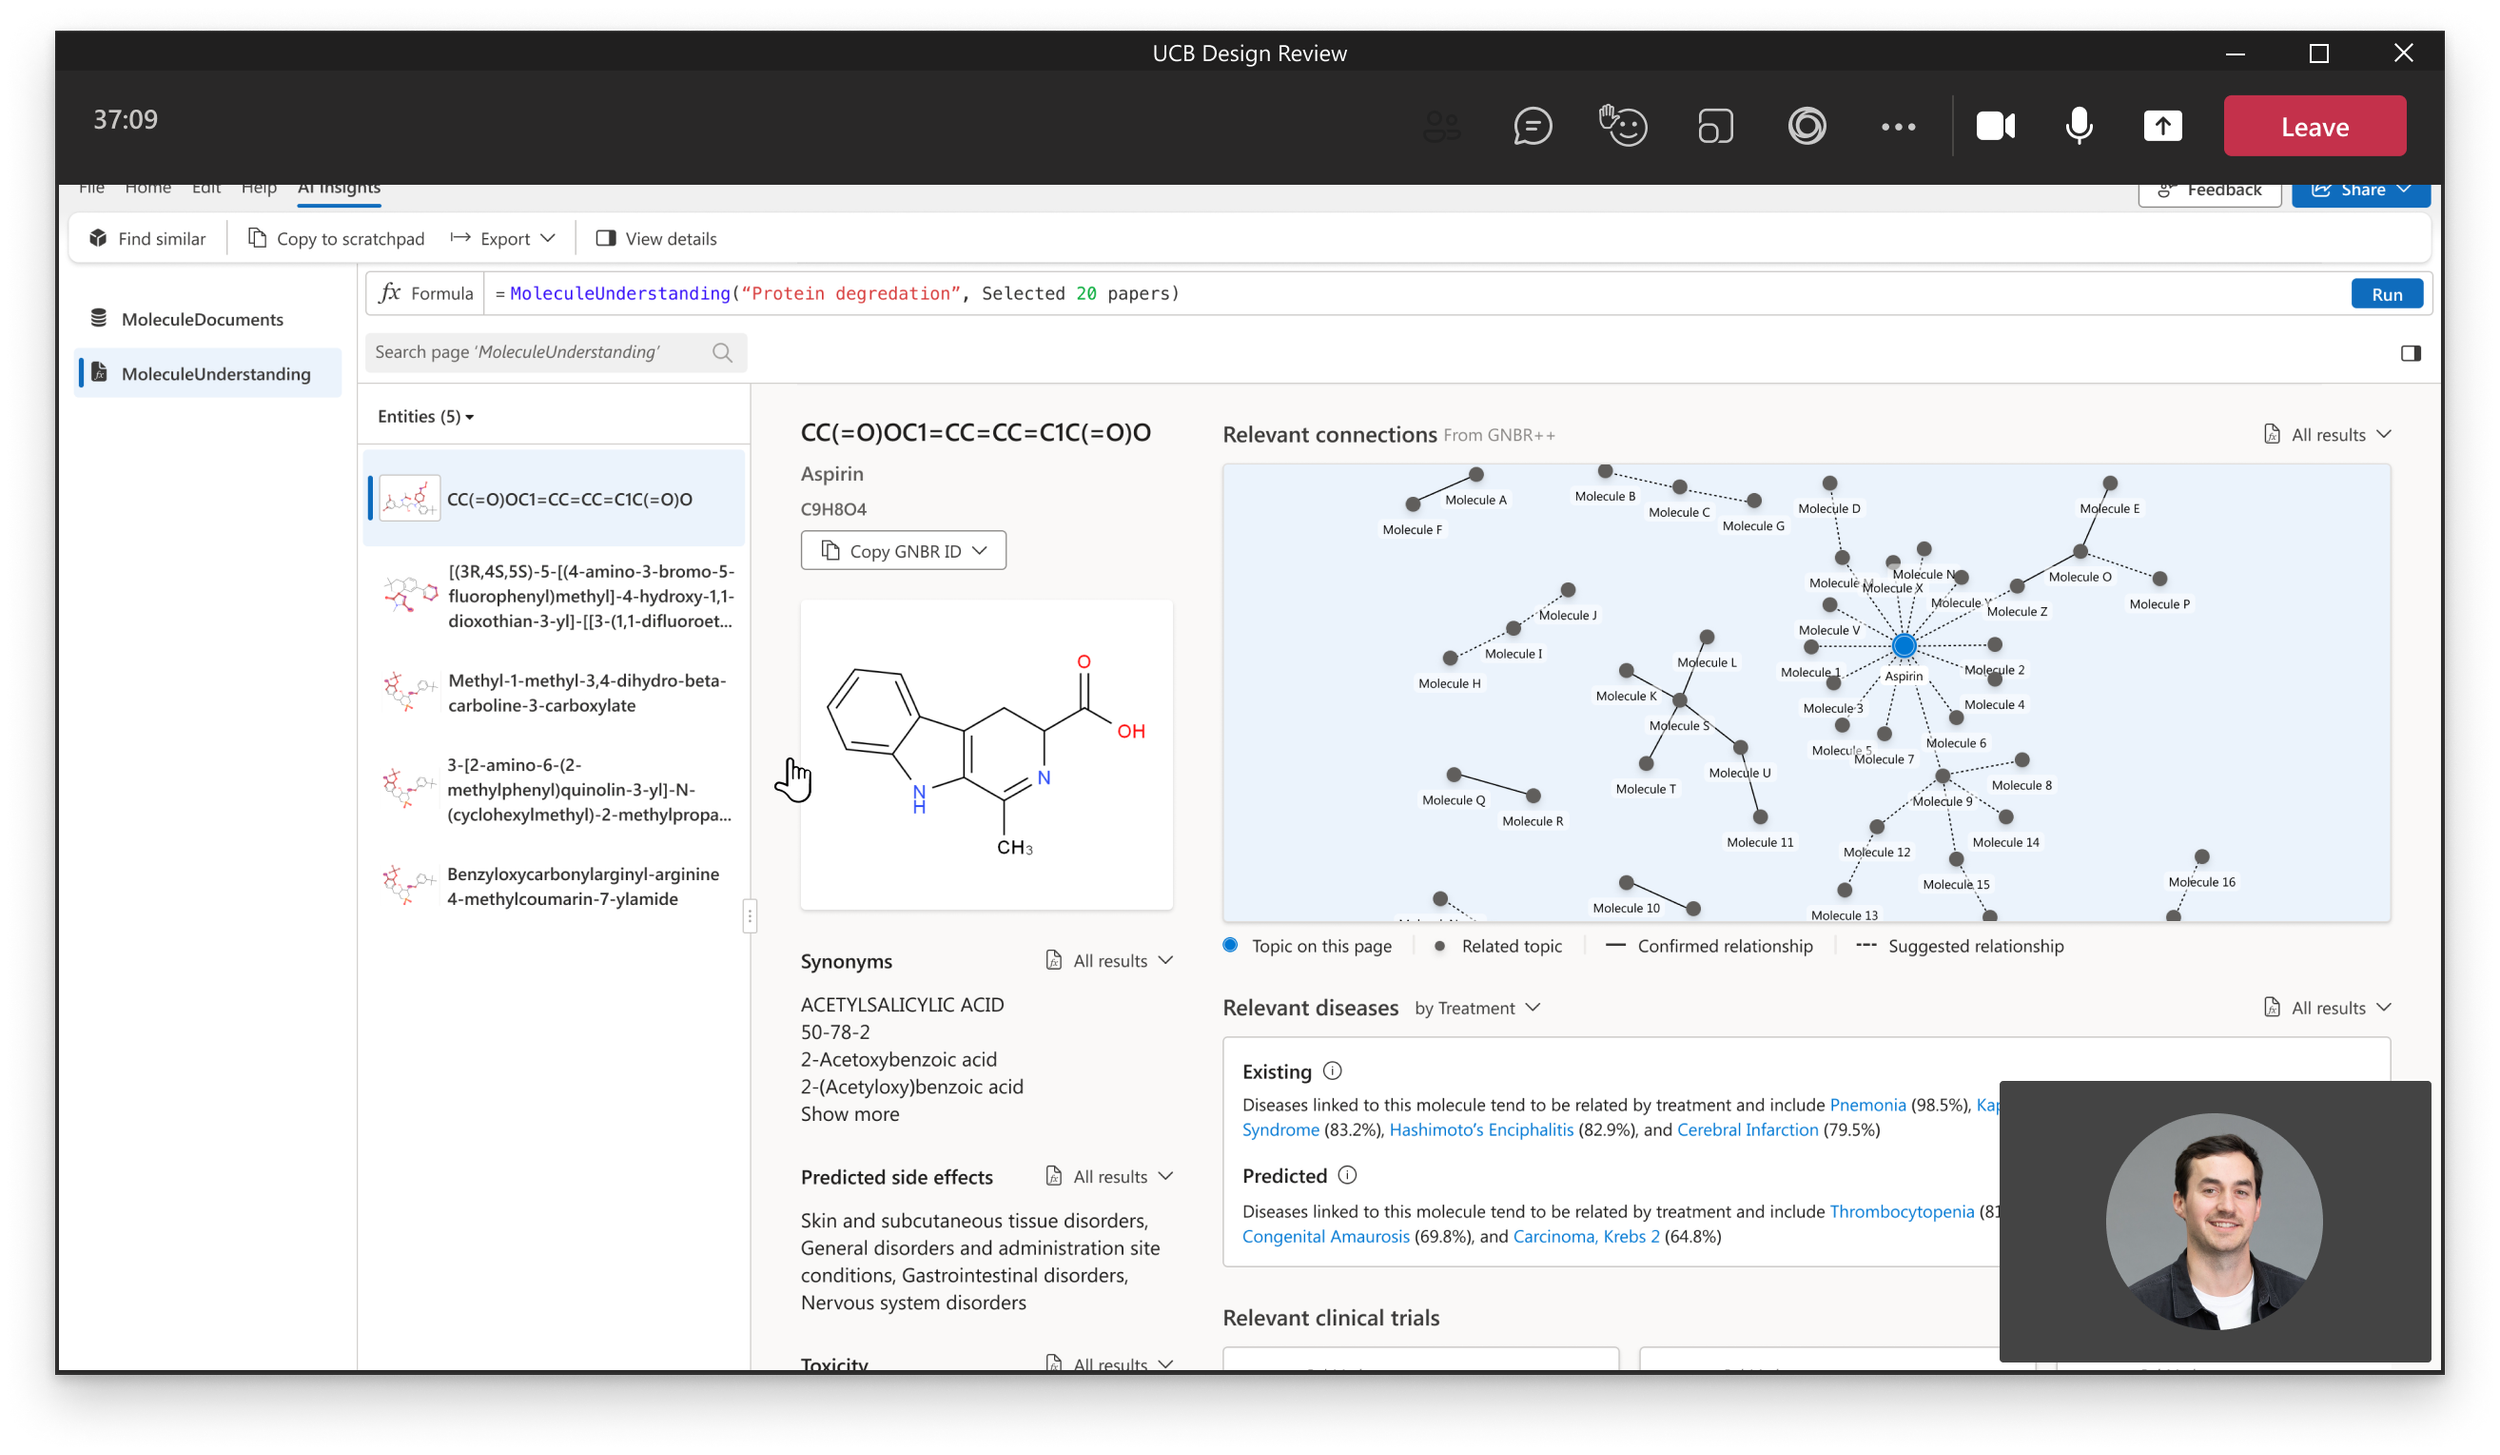Open the Copy GNBR ID dropdown

[903, 551]
